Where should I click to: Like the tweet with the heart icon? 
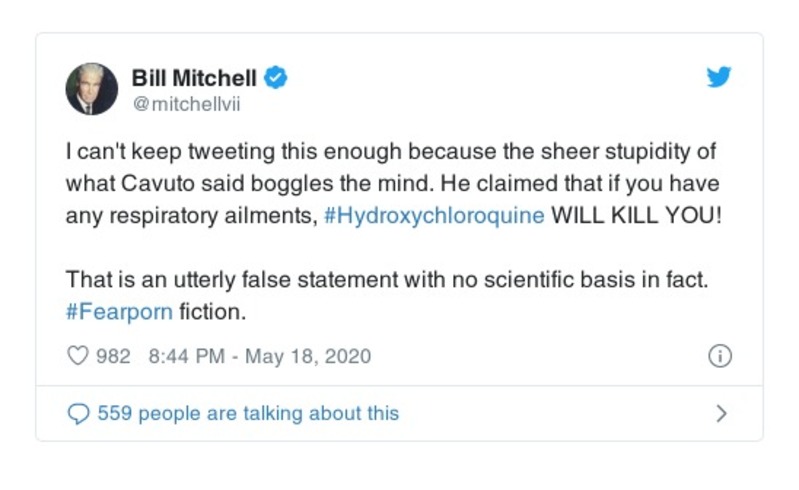coord(78,355)
